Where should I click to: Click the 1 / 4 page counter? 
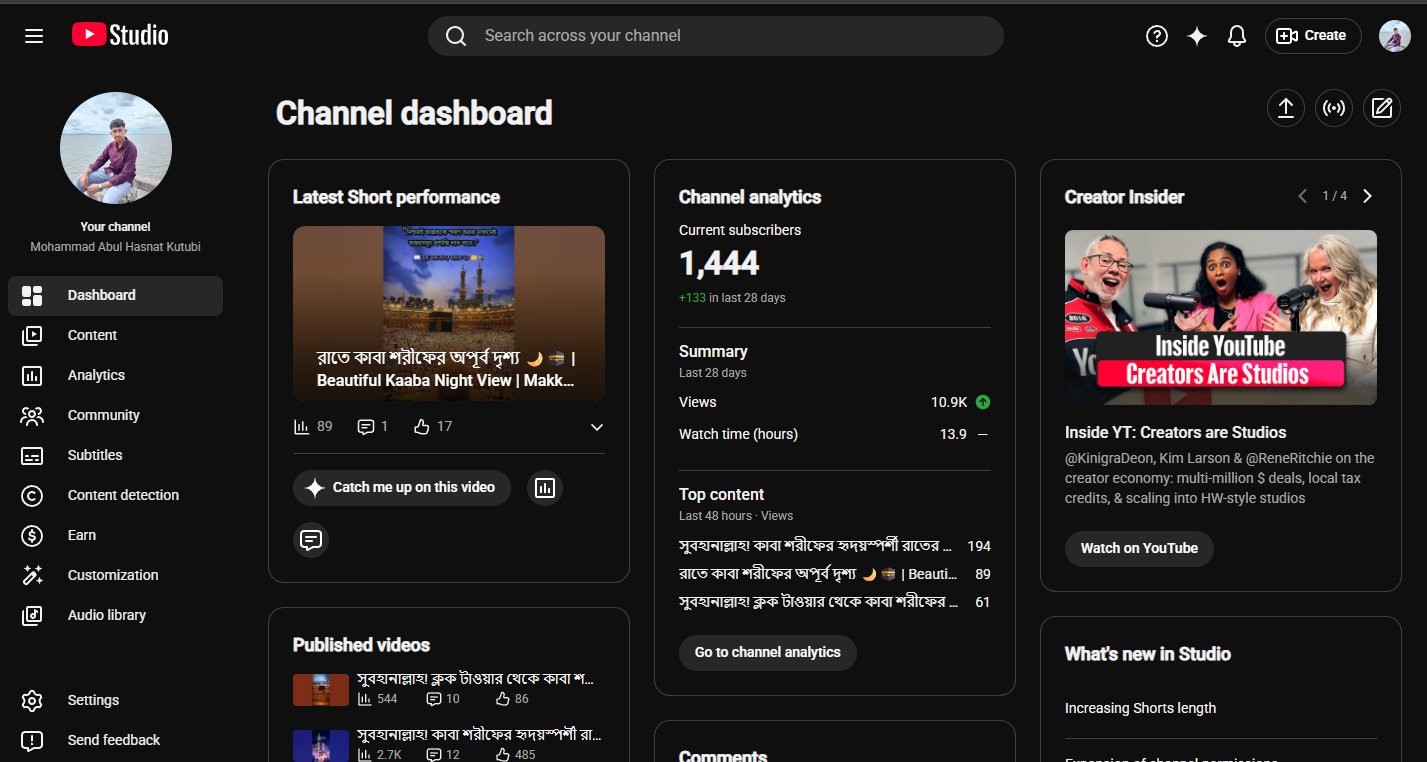pos(1335,196)
